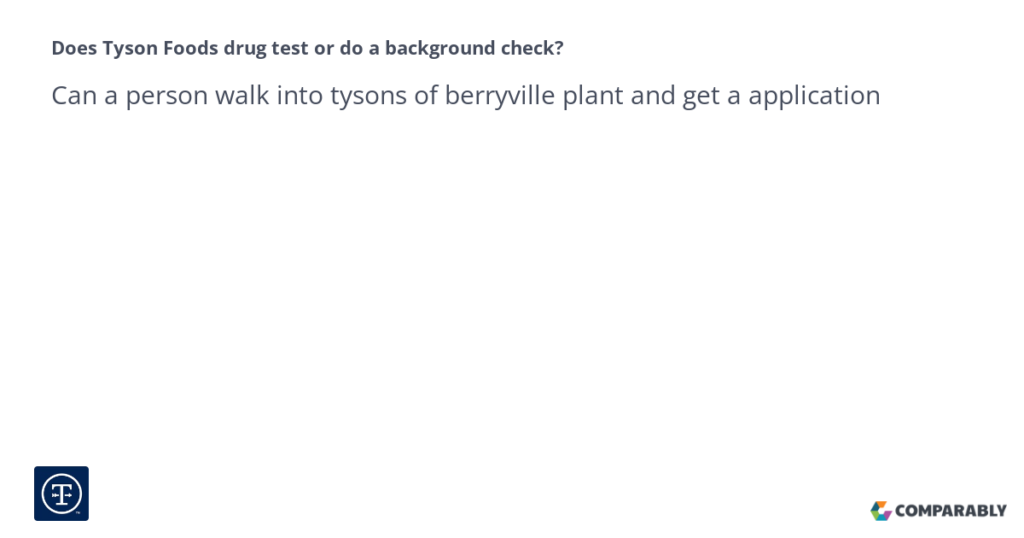Click the circled T emblem inside logo
The image size is (1024, 538).
(61, 494)
